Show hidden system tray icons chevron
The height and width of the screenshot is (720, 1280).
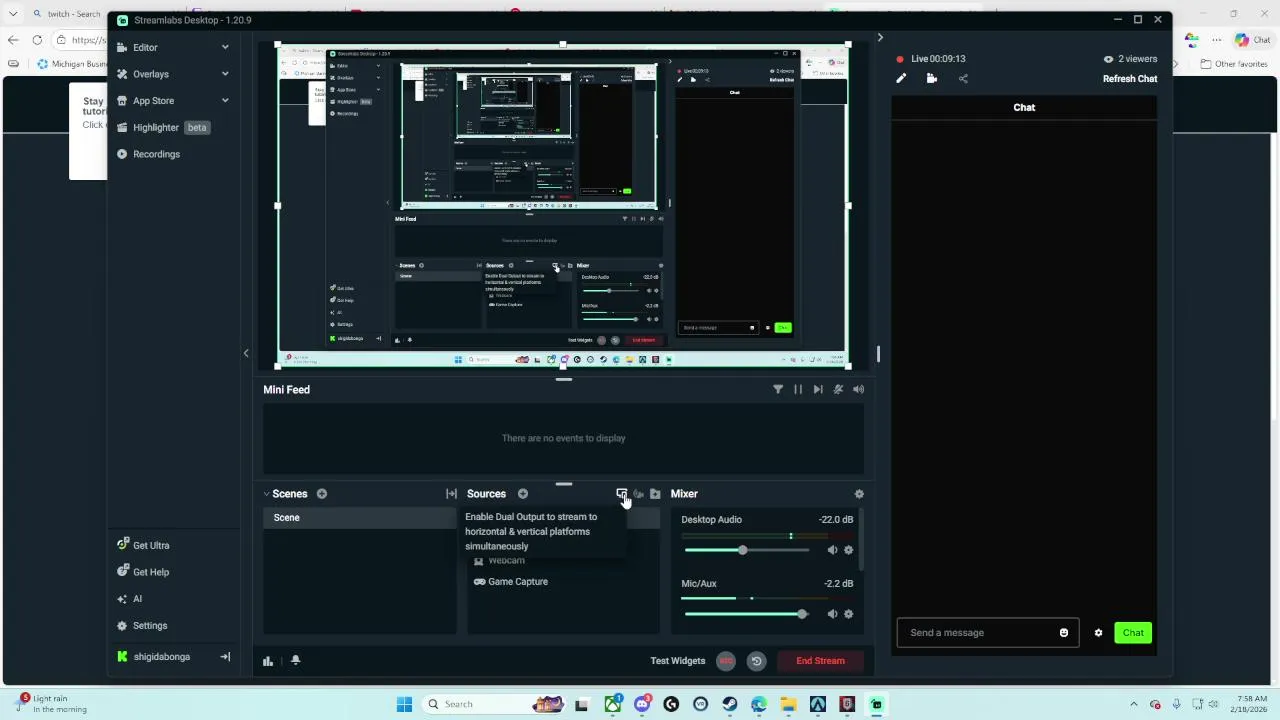[1133, 704]
